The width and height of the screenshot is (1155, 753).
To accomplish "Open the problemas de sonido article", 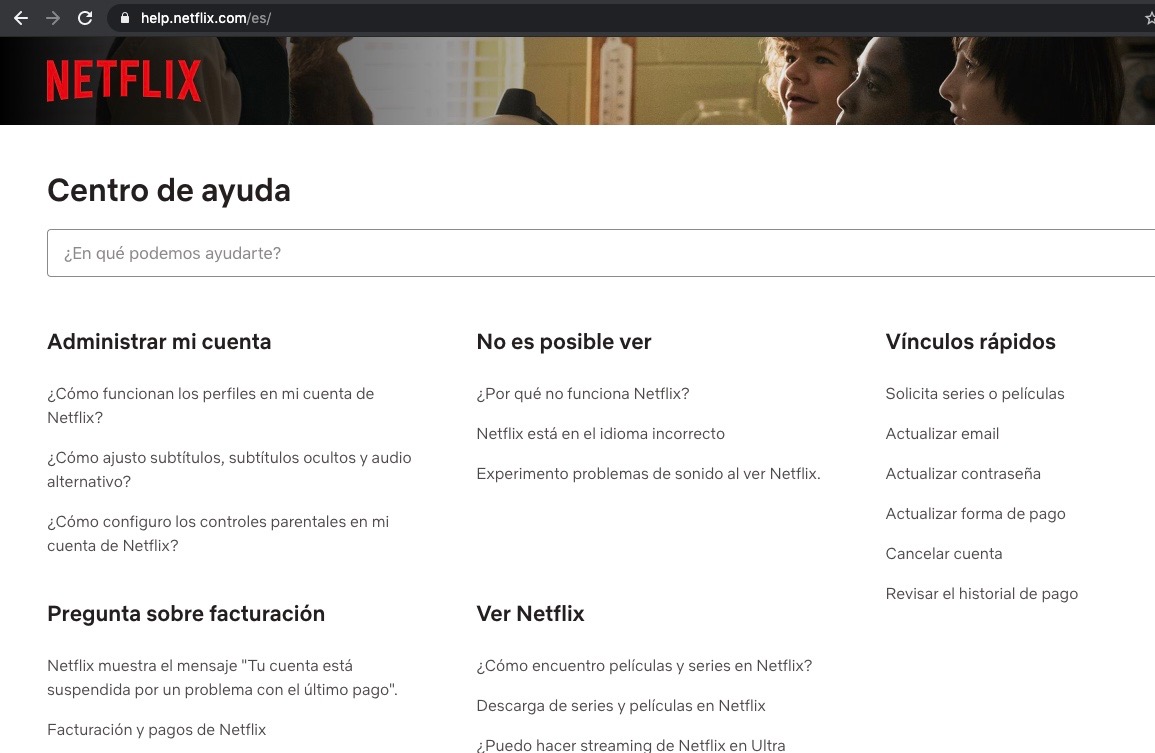I will (648, 474).
